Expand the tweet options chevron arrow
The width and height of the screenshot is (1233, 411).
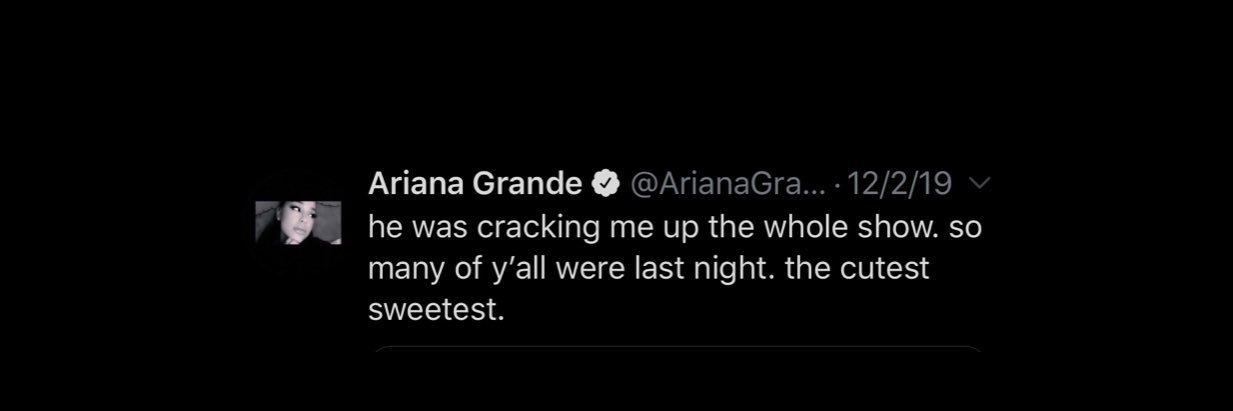click(x=979, y=184)
